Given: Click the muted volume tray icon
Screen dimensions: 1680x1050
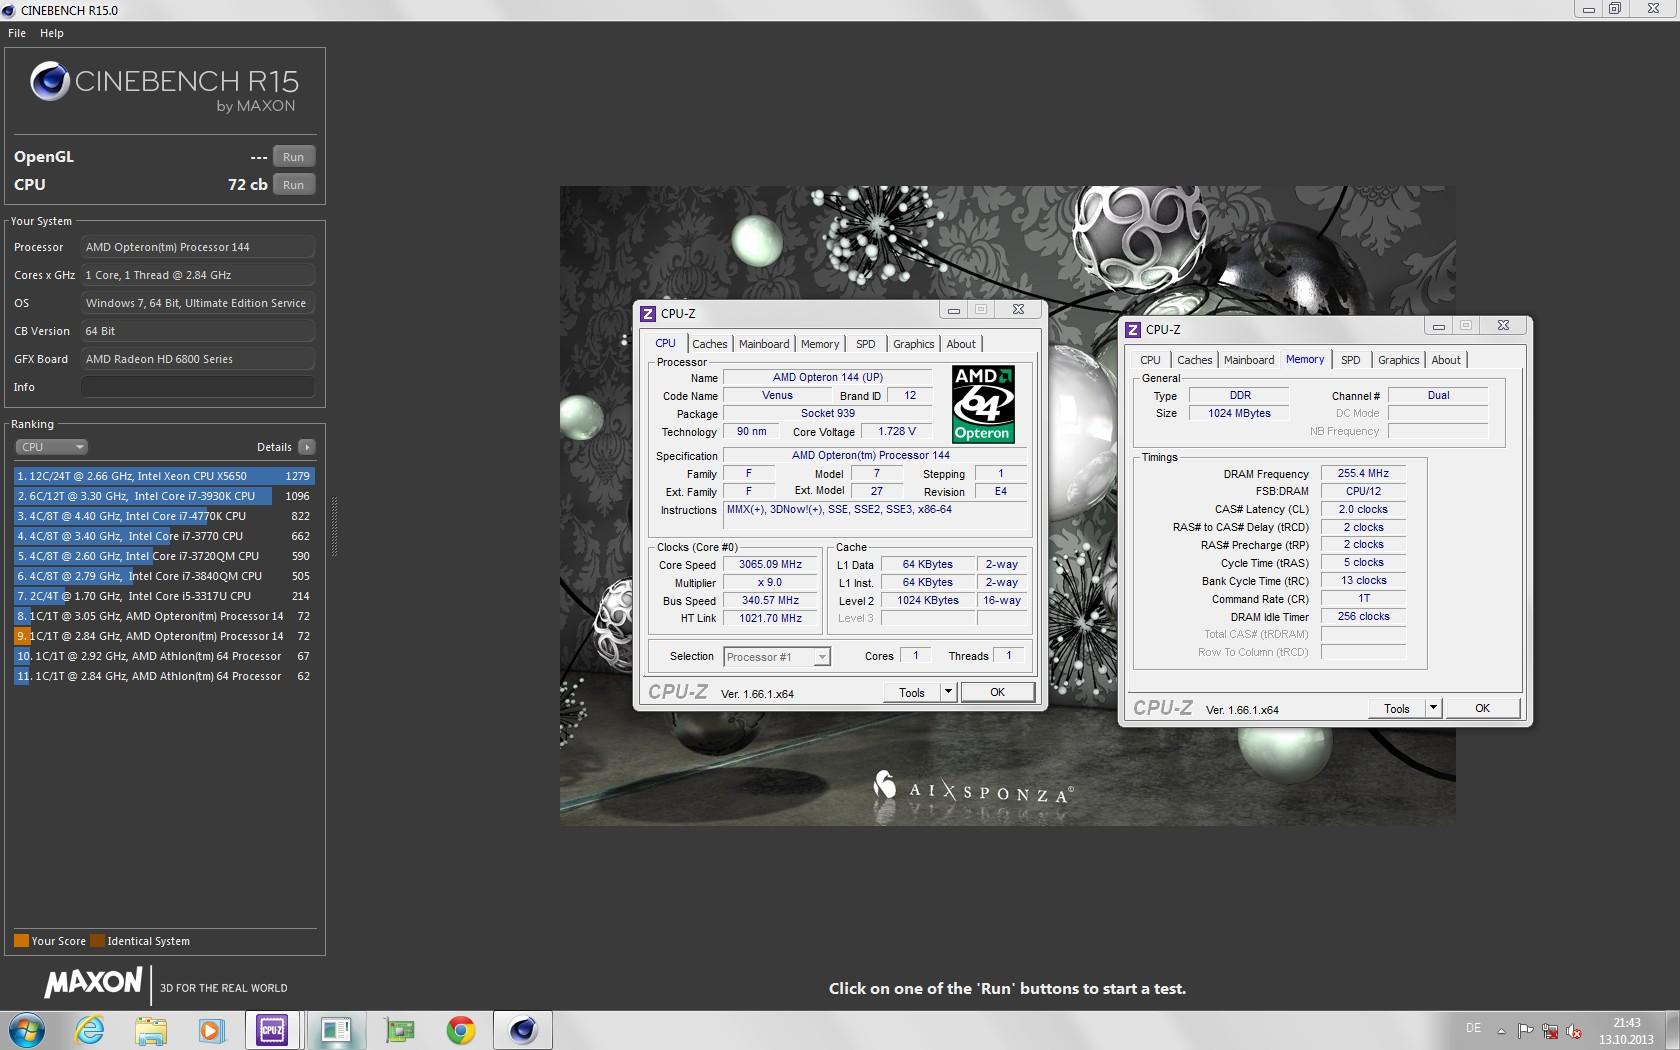Looking at the screenshot, I should [1573, 1030].
